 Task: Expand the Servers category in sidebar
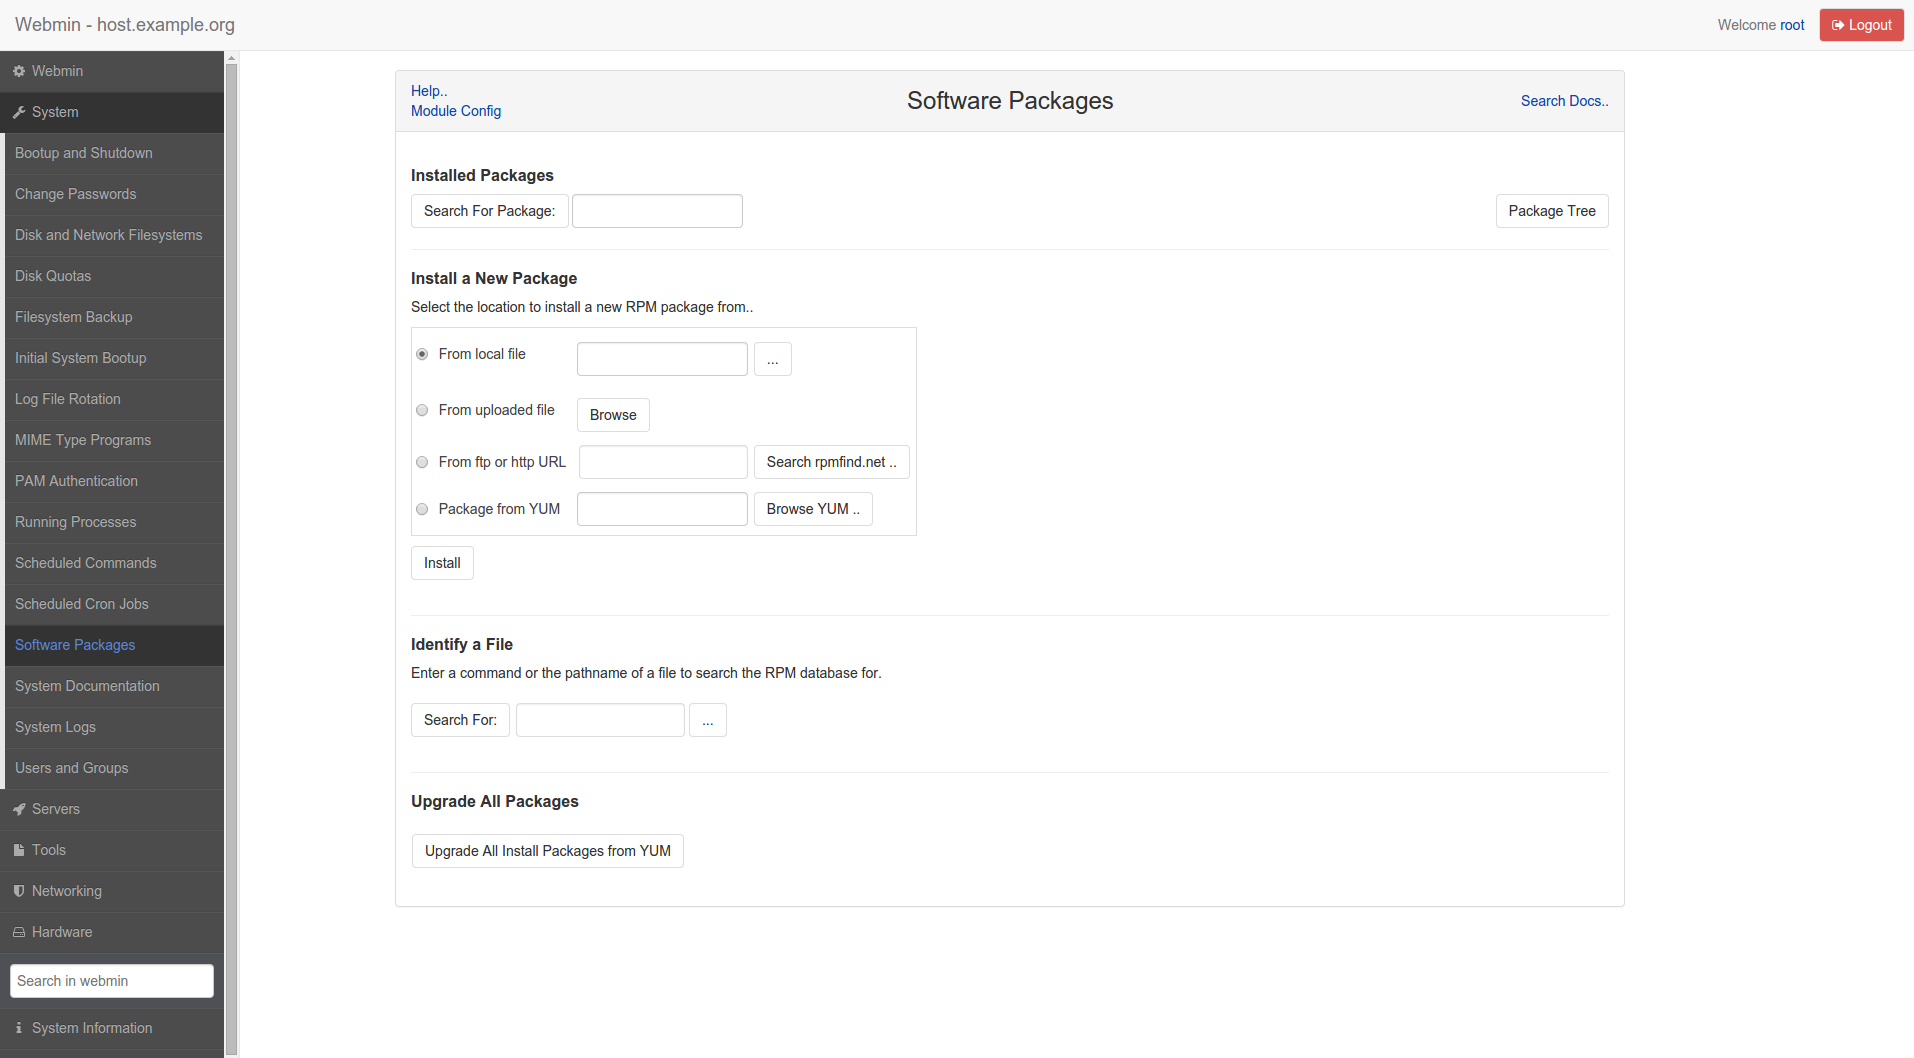[56, 809]
